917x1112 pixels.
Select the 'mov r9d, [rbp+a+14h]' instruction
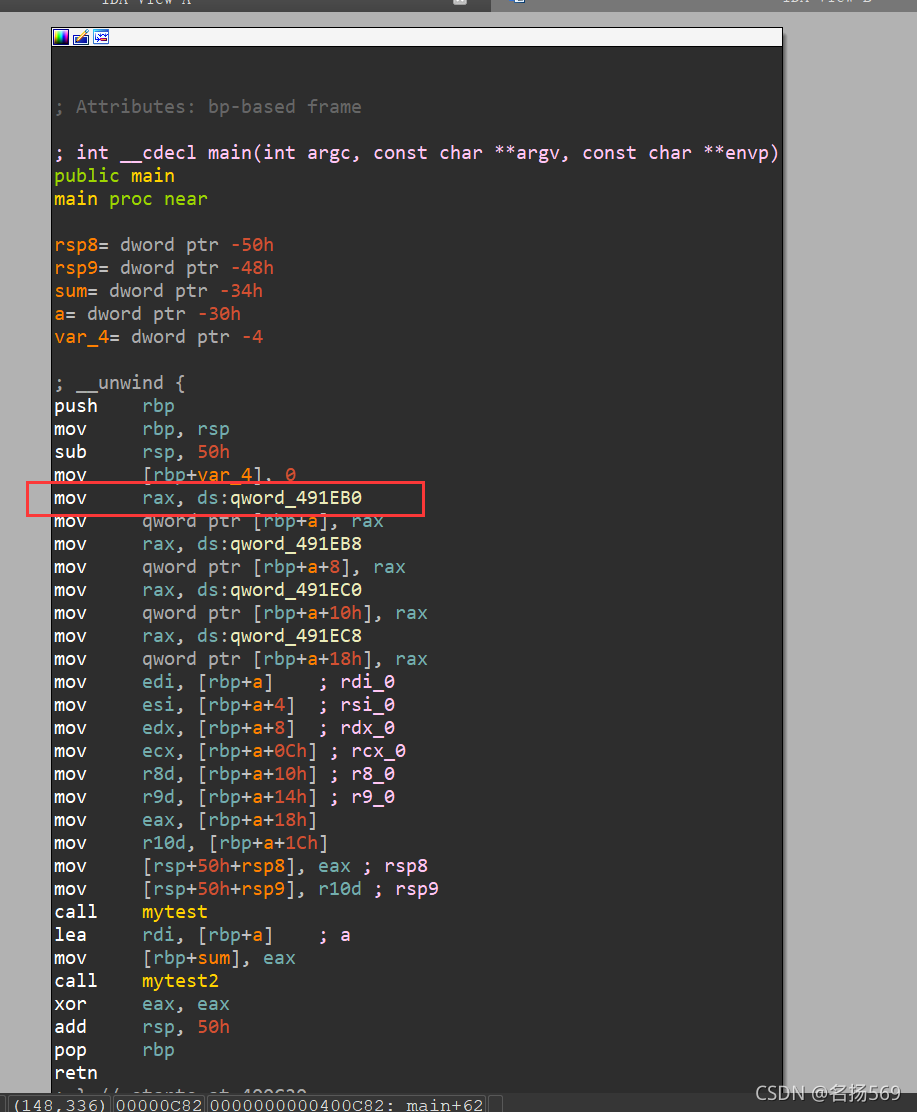(x=186, y=798)
